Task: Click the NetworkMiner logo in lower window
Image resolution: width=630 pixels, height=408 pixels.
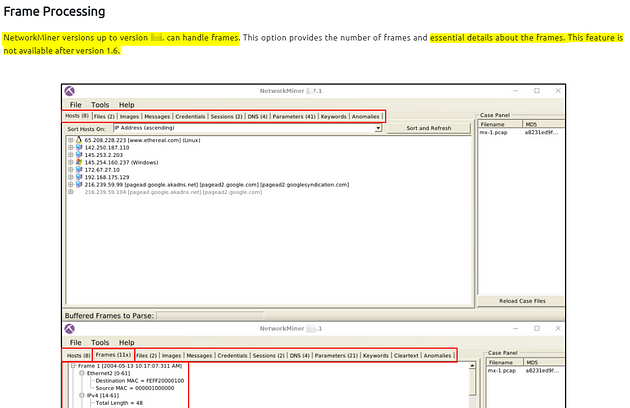Action: point(70,329)
